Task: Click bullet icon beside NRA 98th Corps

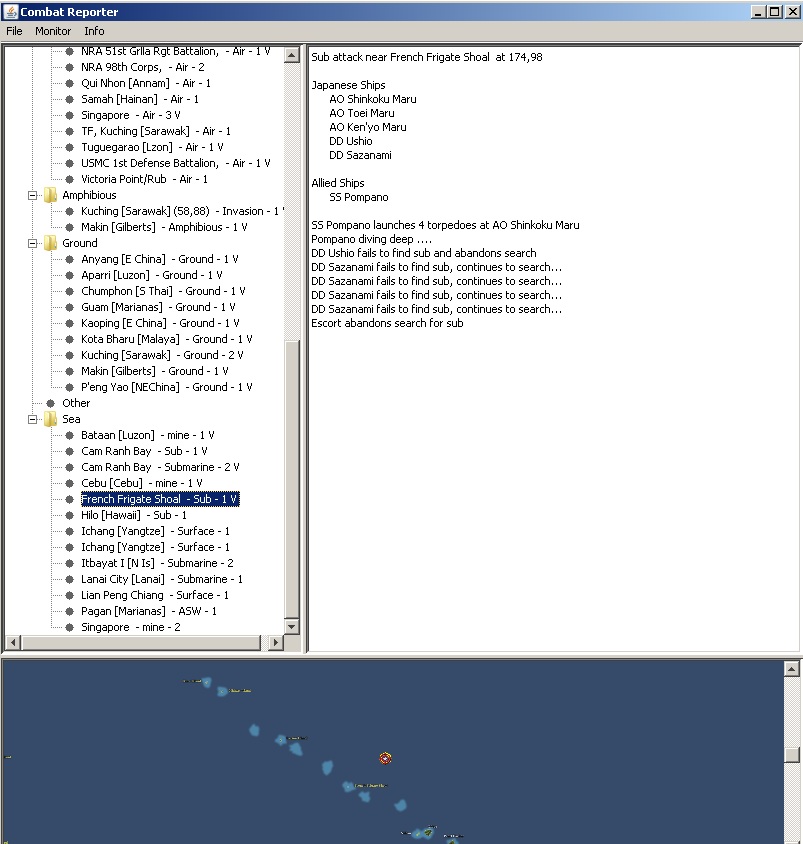Action: click(69, 67)
